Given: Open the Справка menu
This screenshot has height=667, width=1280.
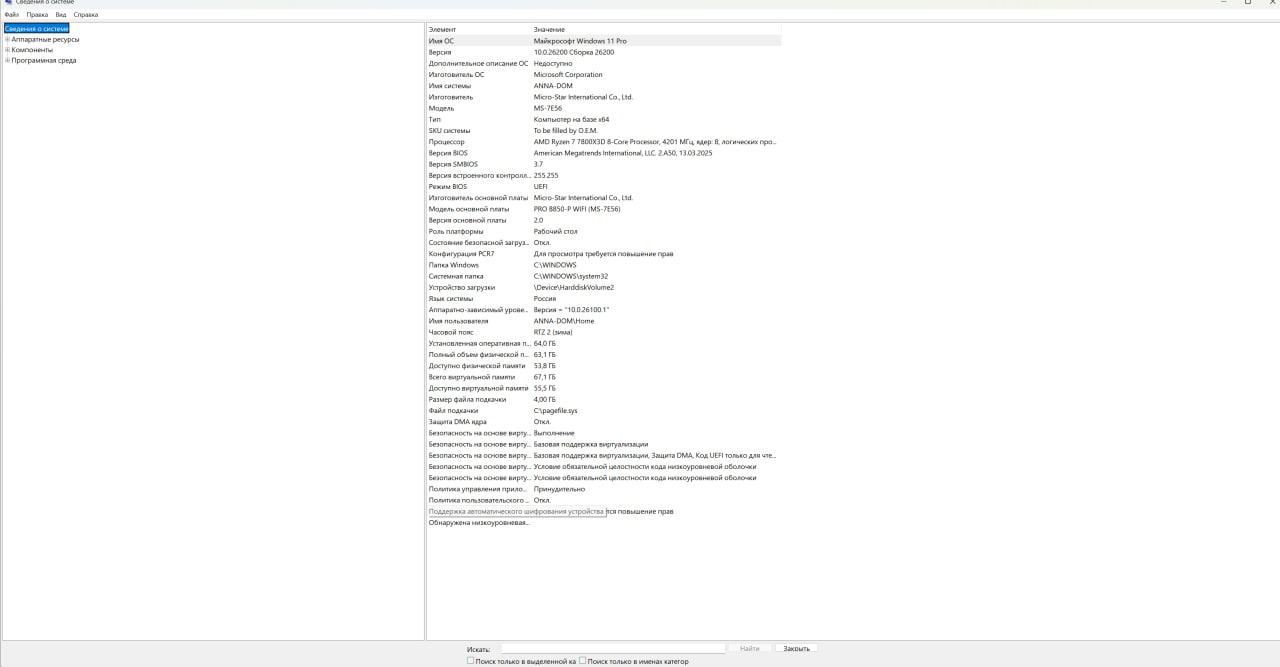Looking at the screenshot, I should tap(86, 15).
